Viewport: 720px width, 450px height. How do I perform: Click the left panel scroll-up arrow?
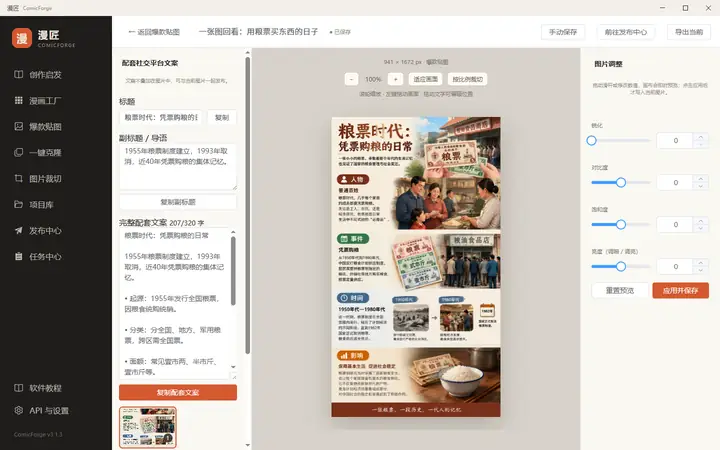(248, 53)
